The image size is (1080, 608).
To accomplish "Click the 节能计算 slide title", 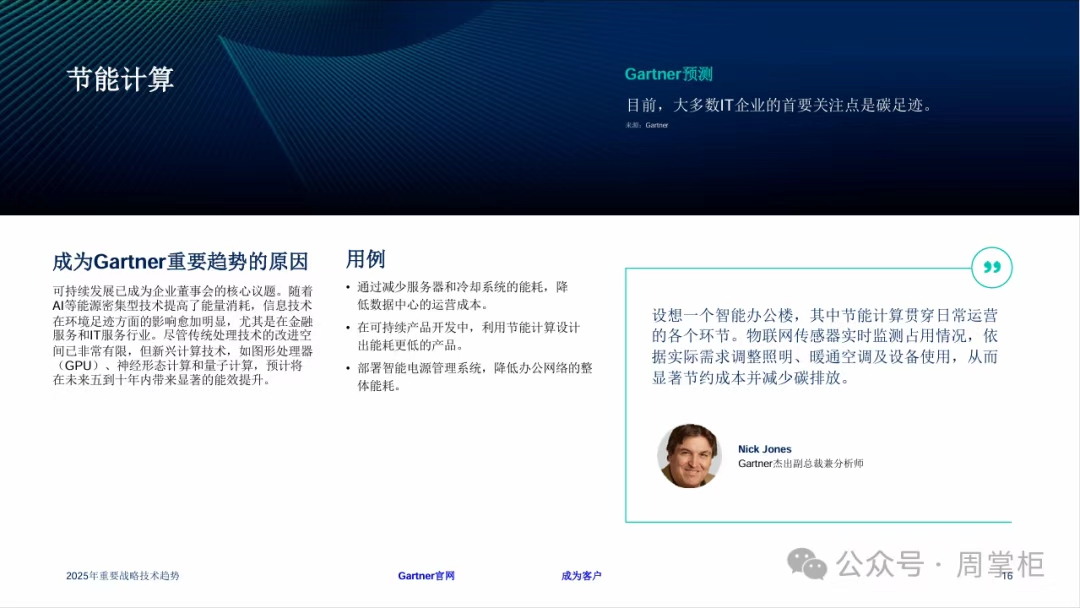I will (x=120, y=80).
